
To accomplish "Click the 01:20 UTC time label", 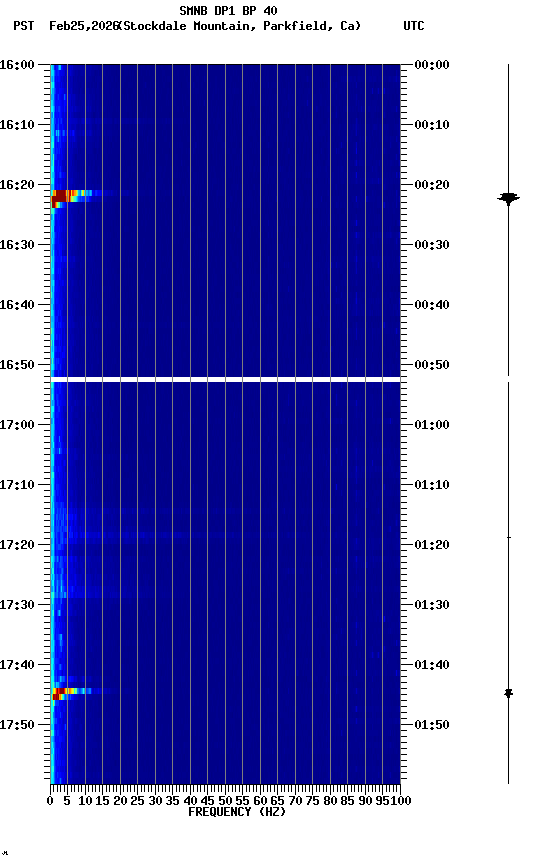I will (x=432, y=546).
